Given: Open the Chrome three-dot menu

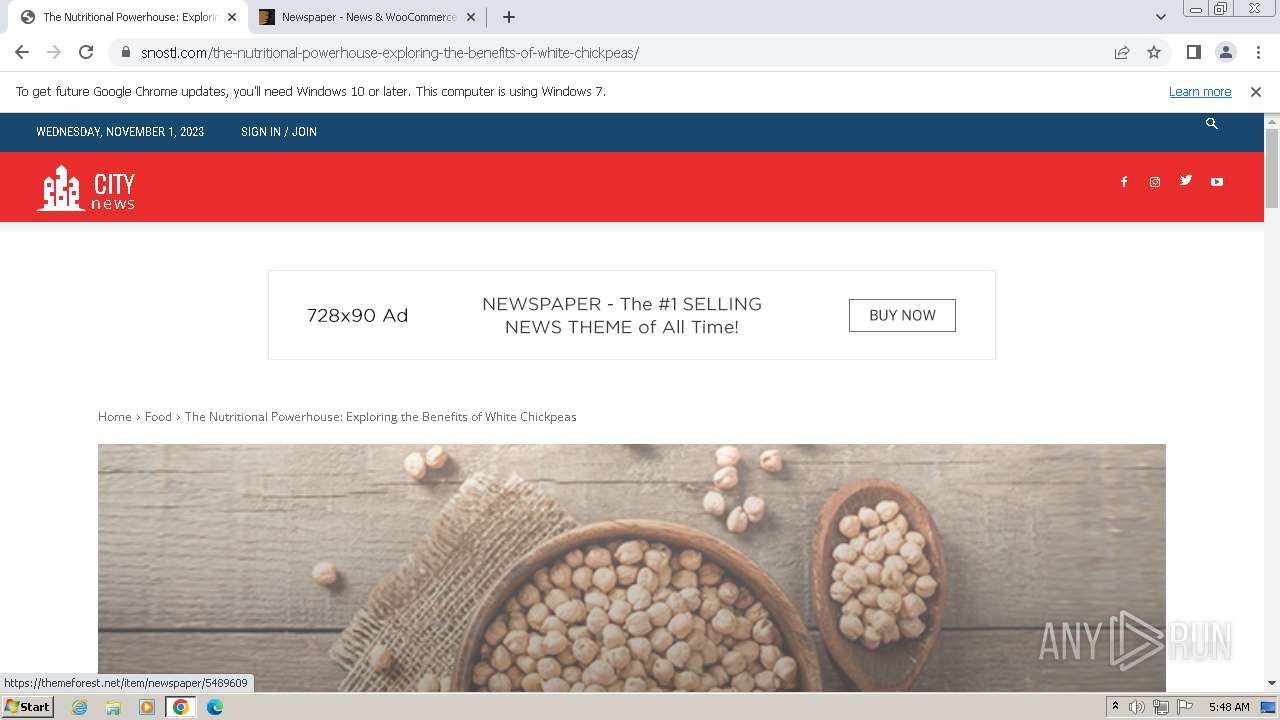Looking at the screenshot, I should [1258, 52].
